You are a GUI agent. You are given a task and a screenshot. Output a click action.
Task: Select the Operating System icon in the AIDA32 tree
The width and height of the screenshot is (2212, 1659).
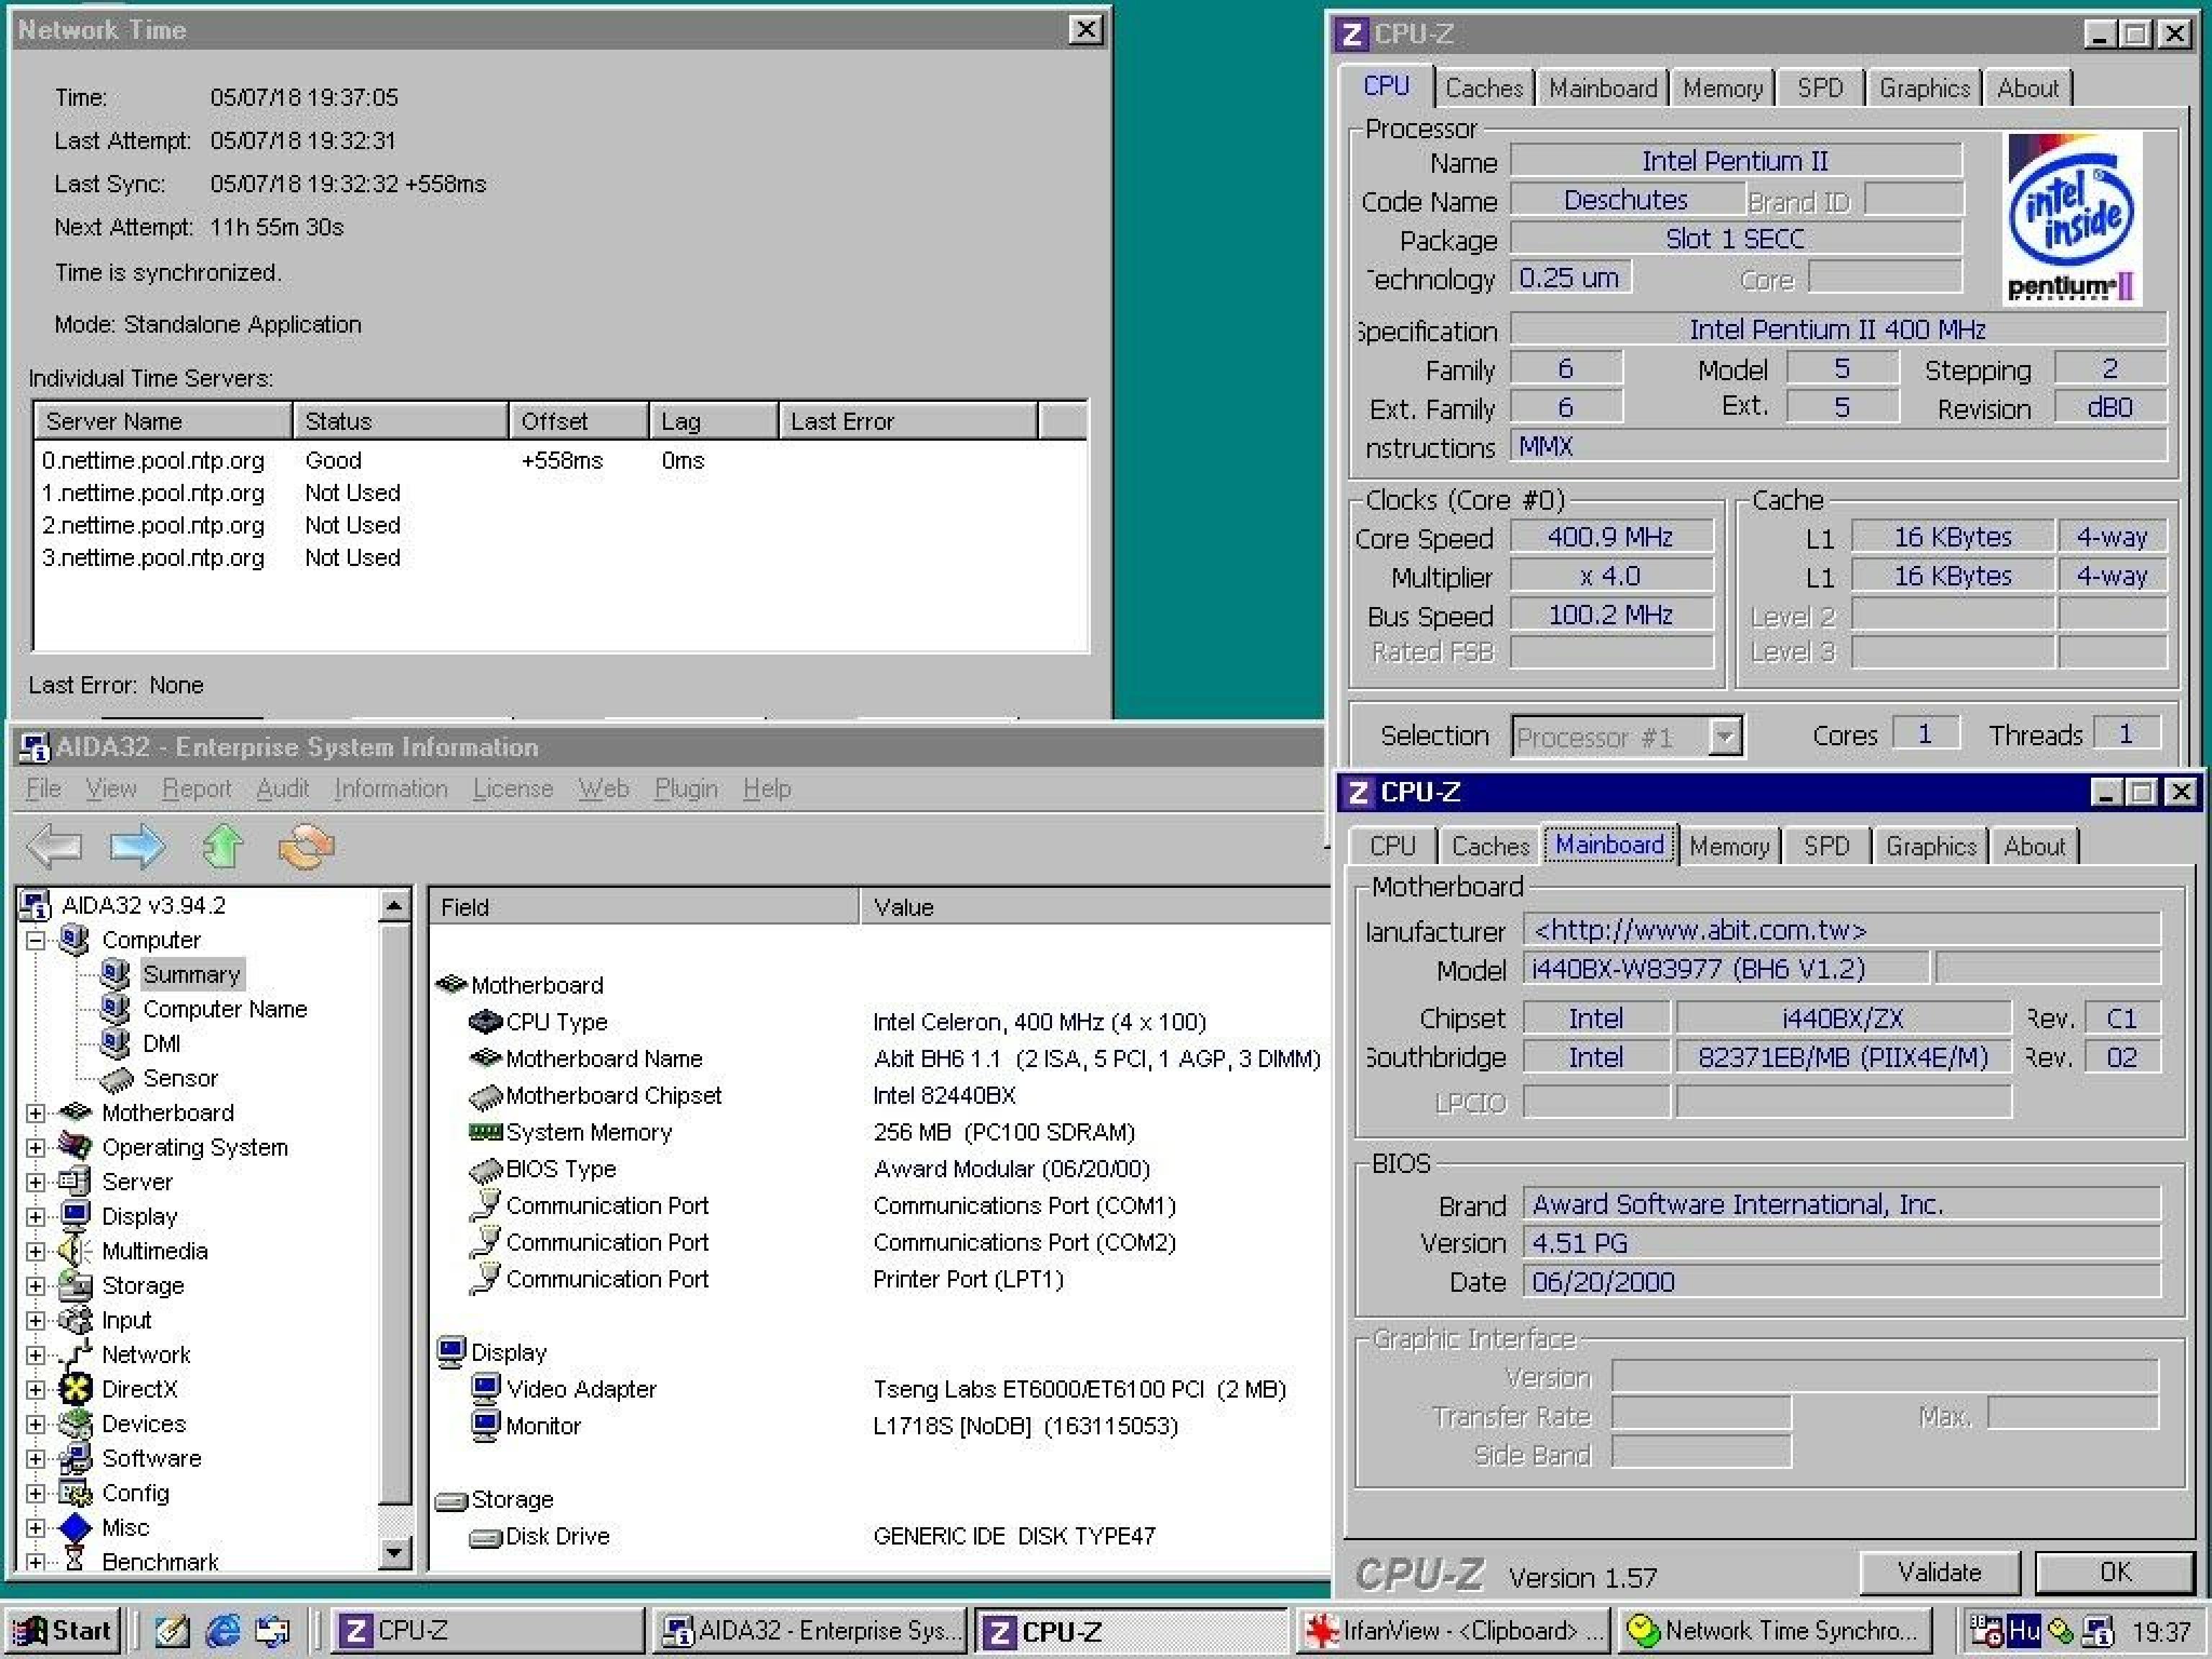click(75, 1146)
